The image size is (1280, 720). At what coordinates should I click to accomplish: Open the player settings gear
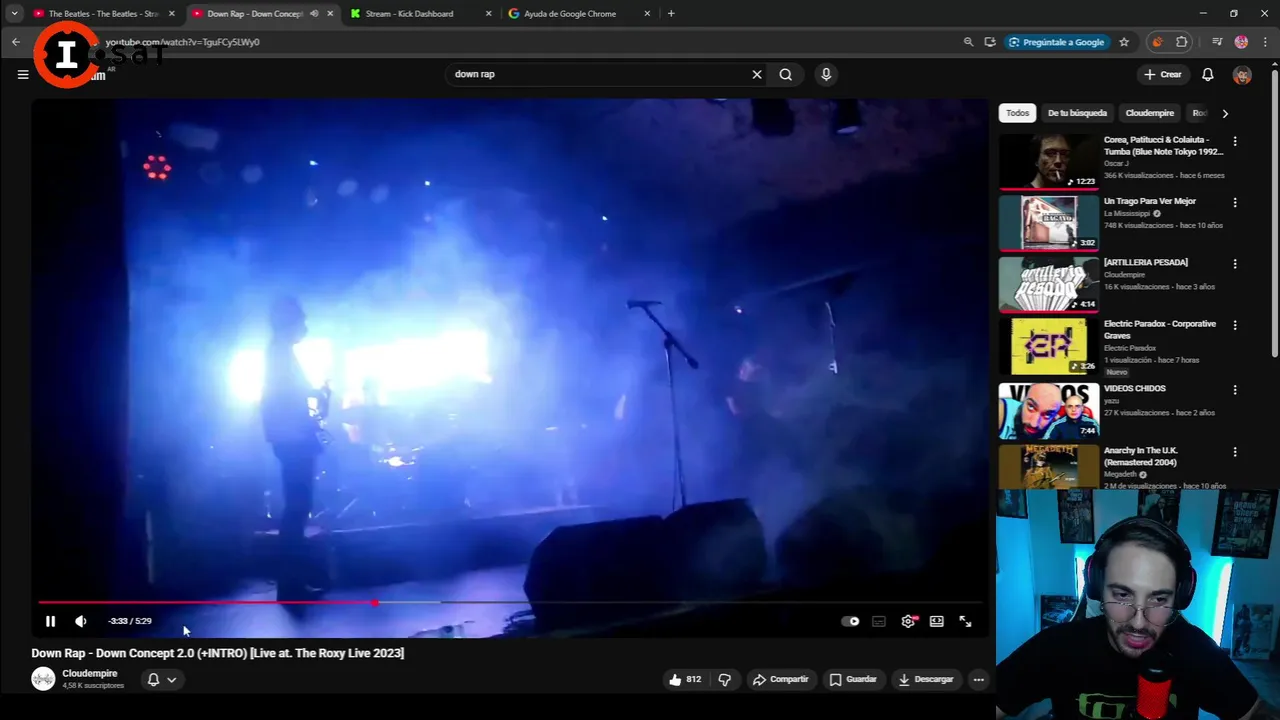908,621
